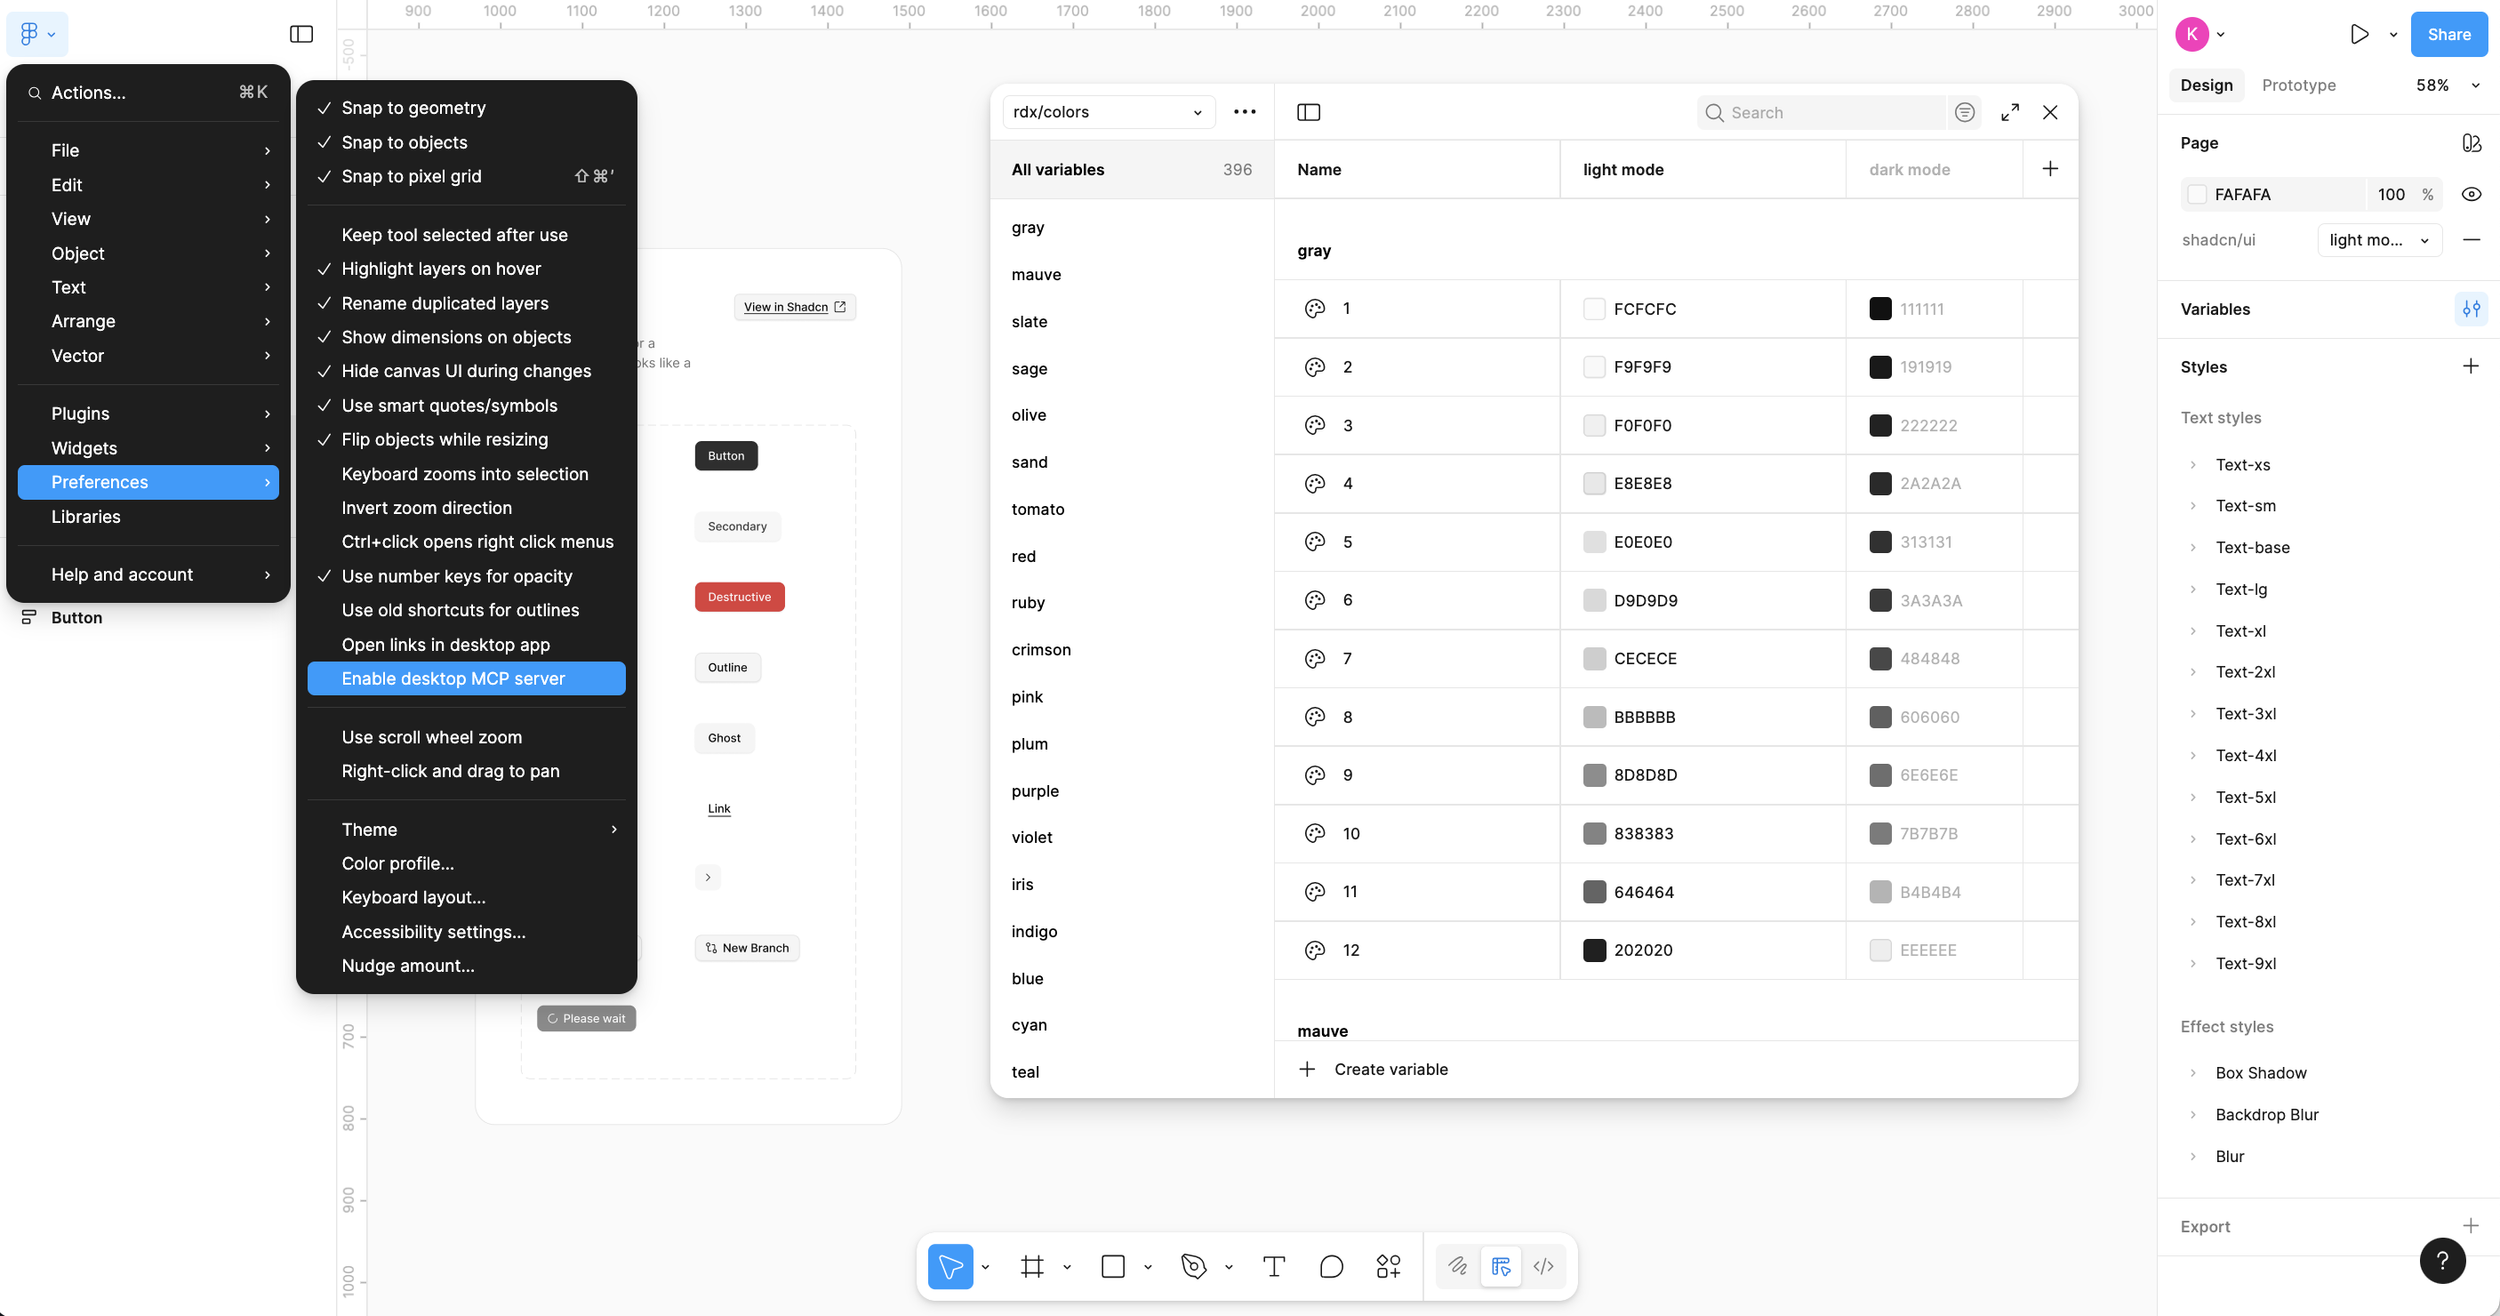Toggle sidebar icon in variables window
The image size is (2500, 1316).
tap(1308, 112)
